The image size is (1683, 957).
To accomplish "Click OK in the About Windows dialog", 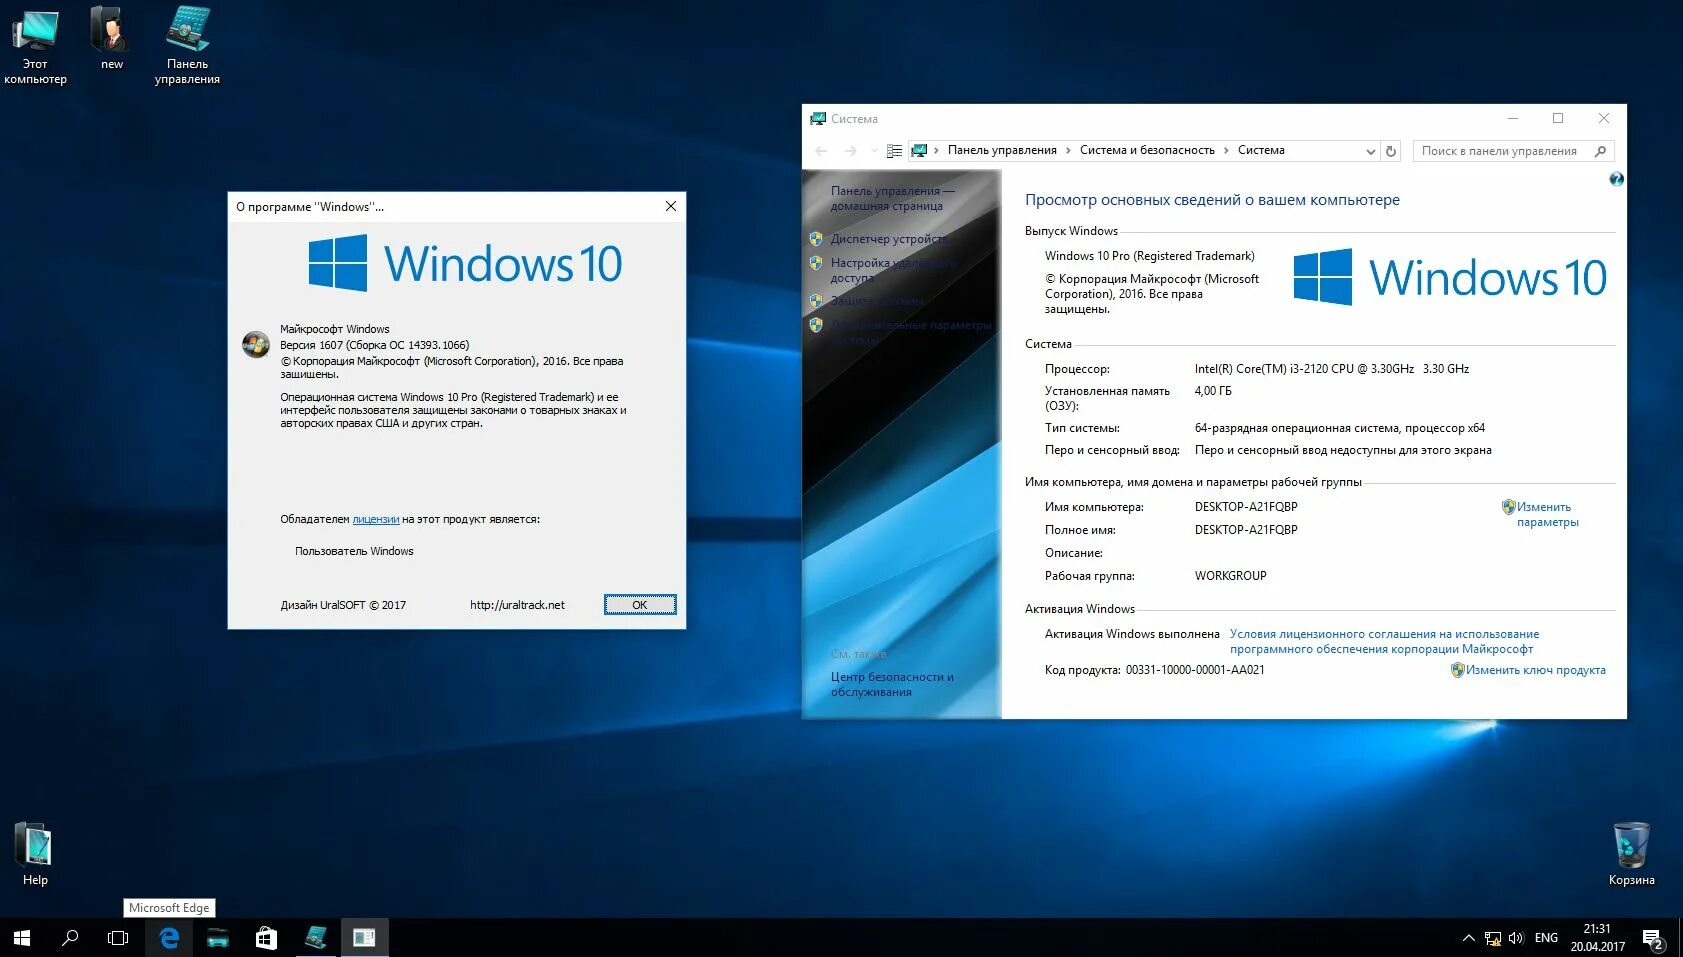I will 640,605.
